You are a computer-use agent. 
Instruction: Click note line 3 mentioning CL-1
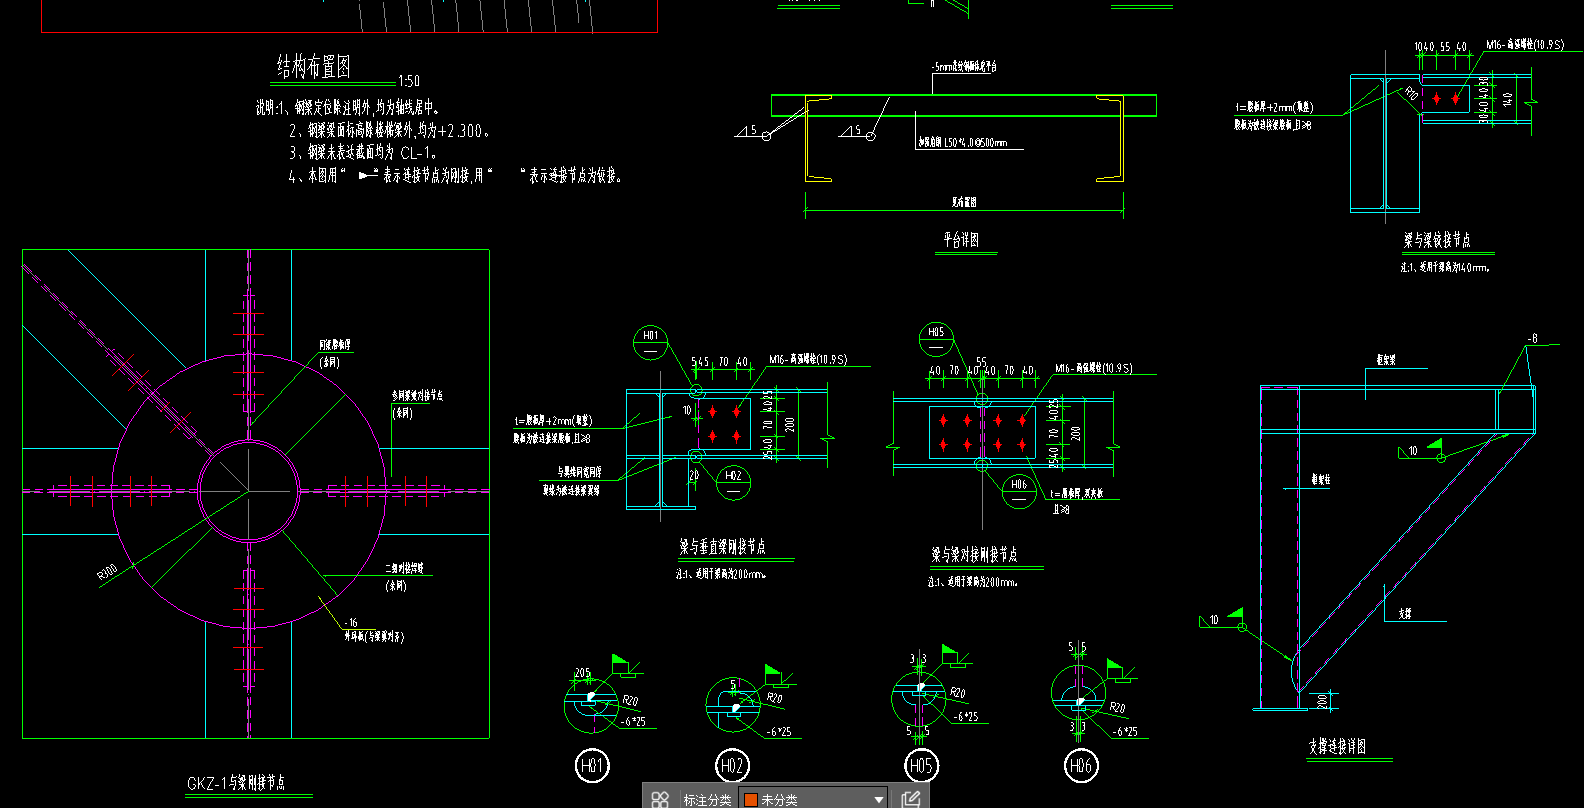tap(363, 152)
